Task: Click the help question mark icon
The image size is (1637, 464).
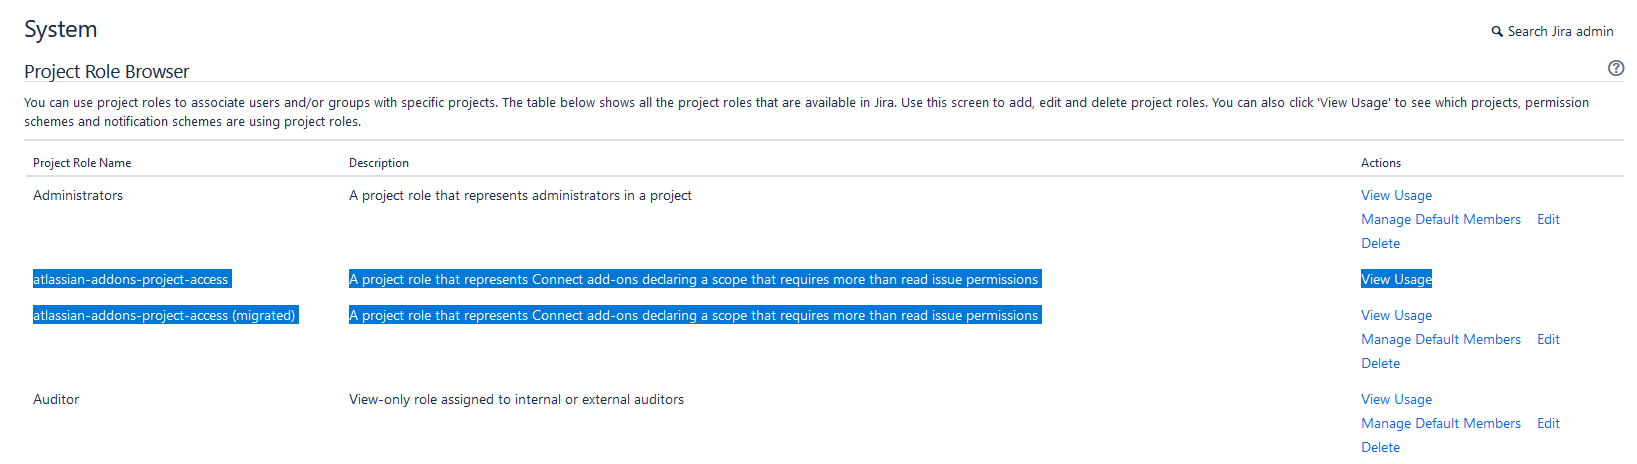Action: pyautogui.click(x=1615, y=68)
